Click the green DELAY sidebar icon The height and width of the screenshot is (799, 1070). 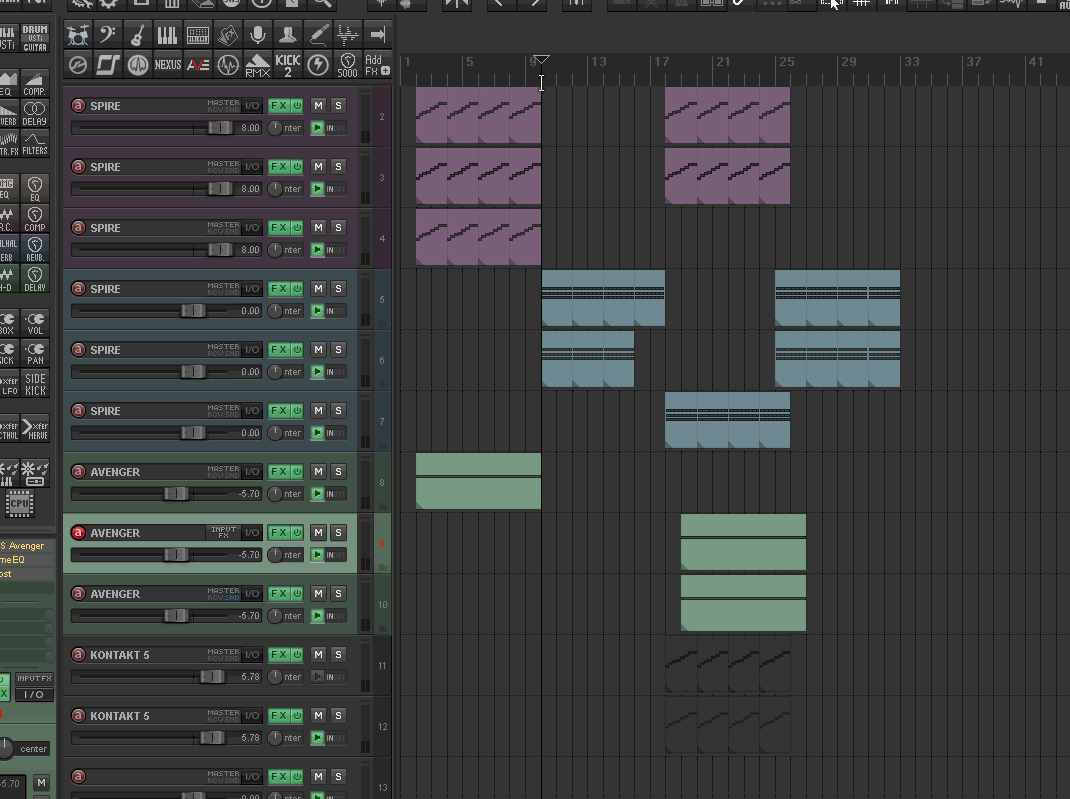coord(35,279)
